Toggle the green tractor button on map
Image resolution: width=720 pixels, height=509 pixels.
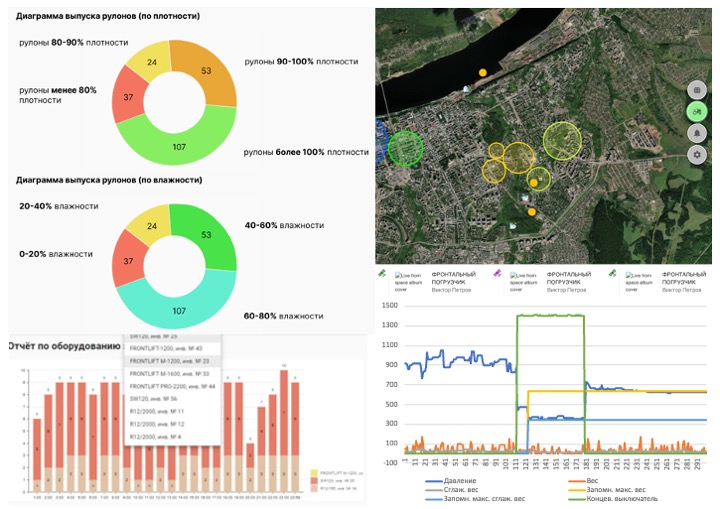click(x=697, y=111)
